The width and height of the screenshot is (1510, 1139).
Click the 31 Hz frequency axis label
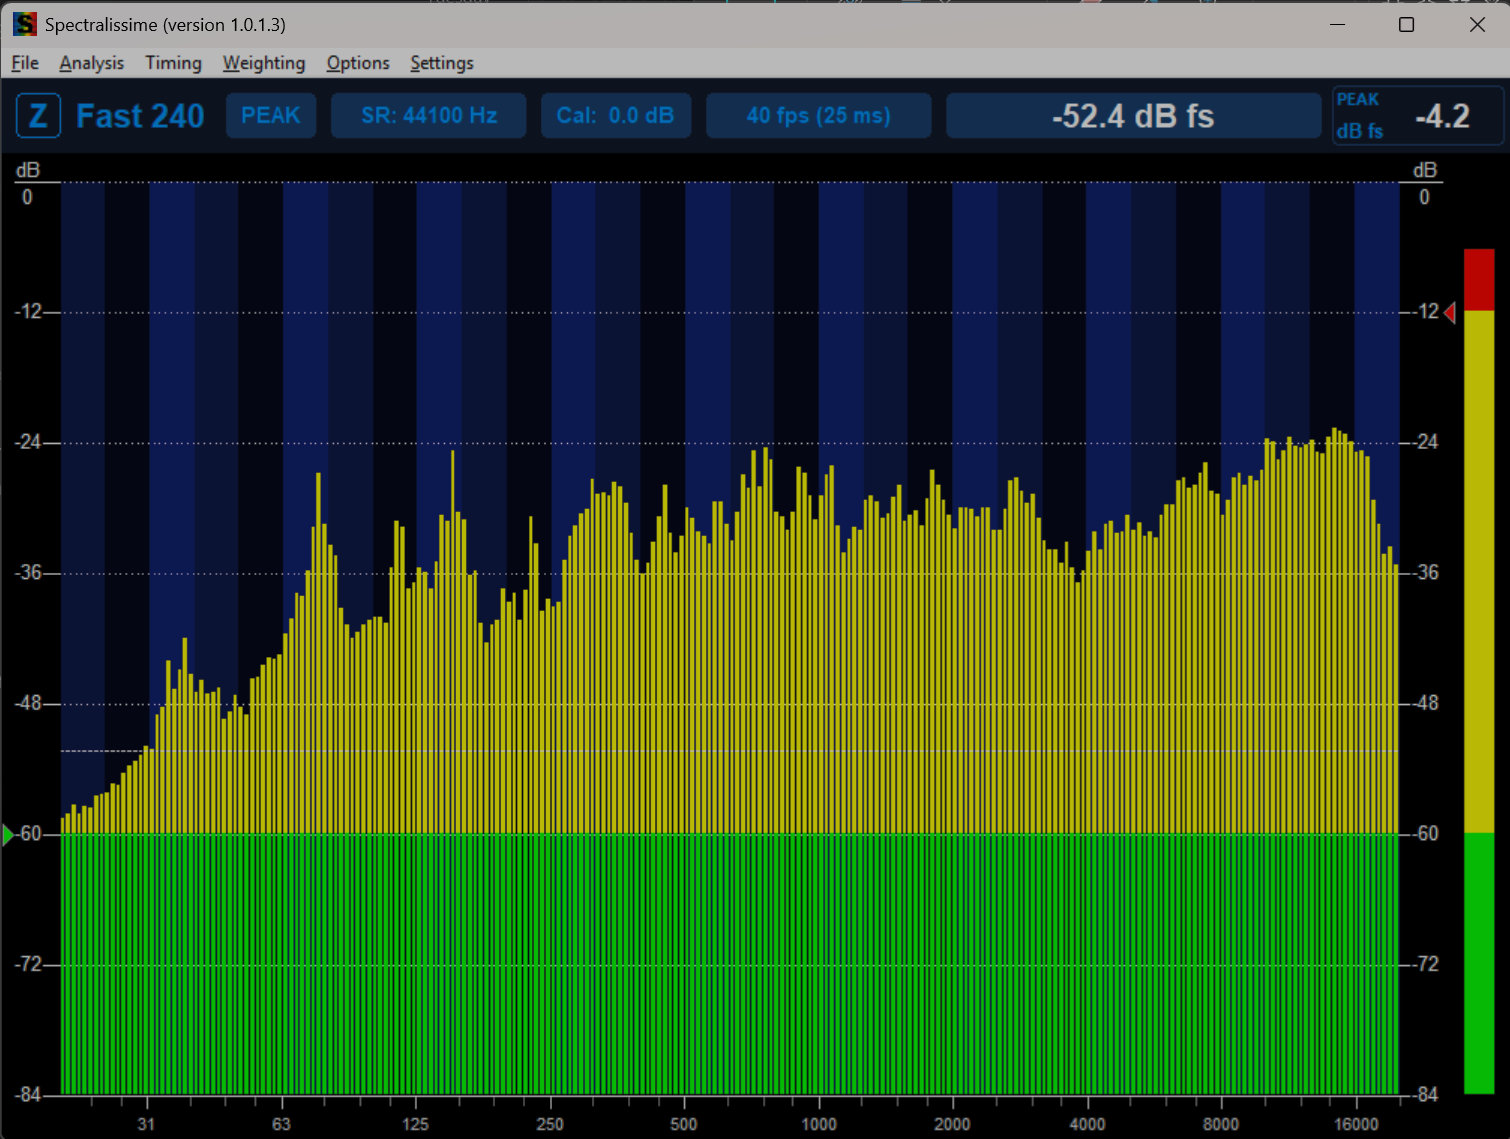[x=146, y=1124]
